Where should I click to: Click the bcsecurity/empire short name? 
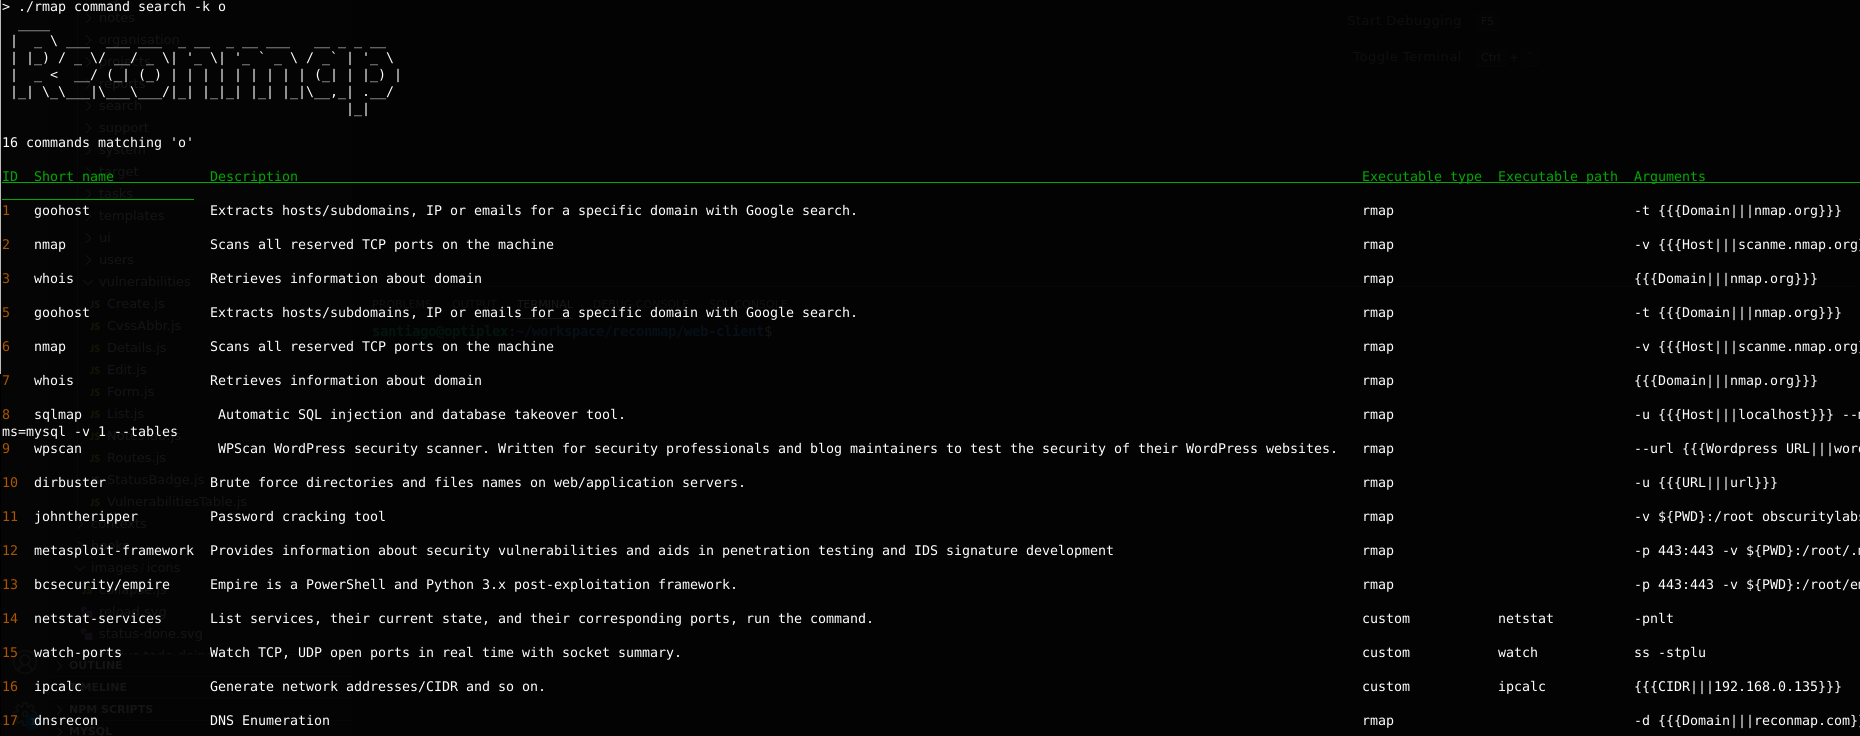[102, 585]
